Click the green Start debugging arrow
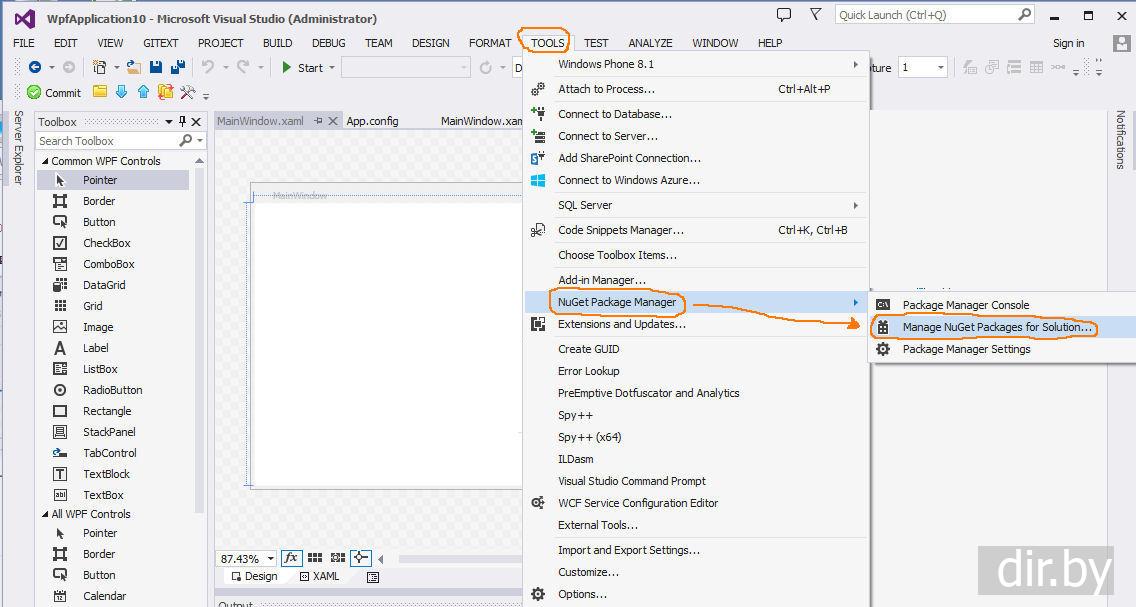The width and height of the screenshot is (1136, 607). point(287,67)
